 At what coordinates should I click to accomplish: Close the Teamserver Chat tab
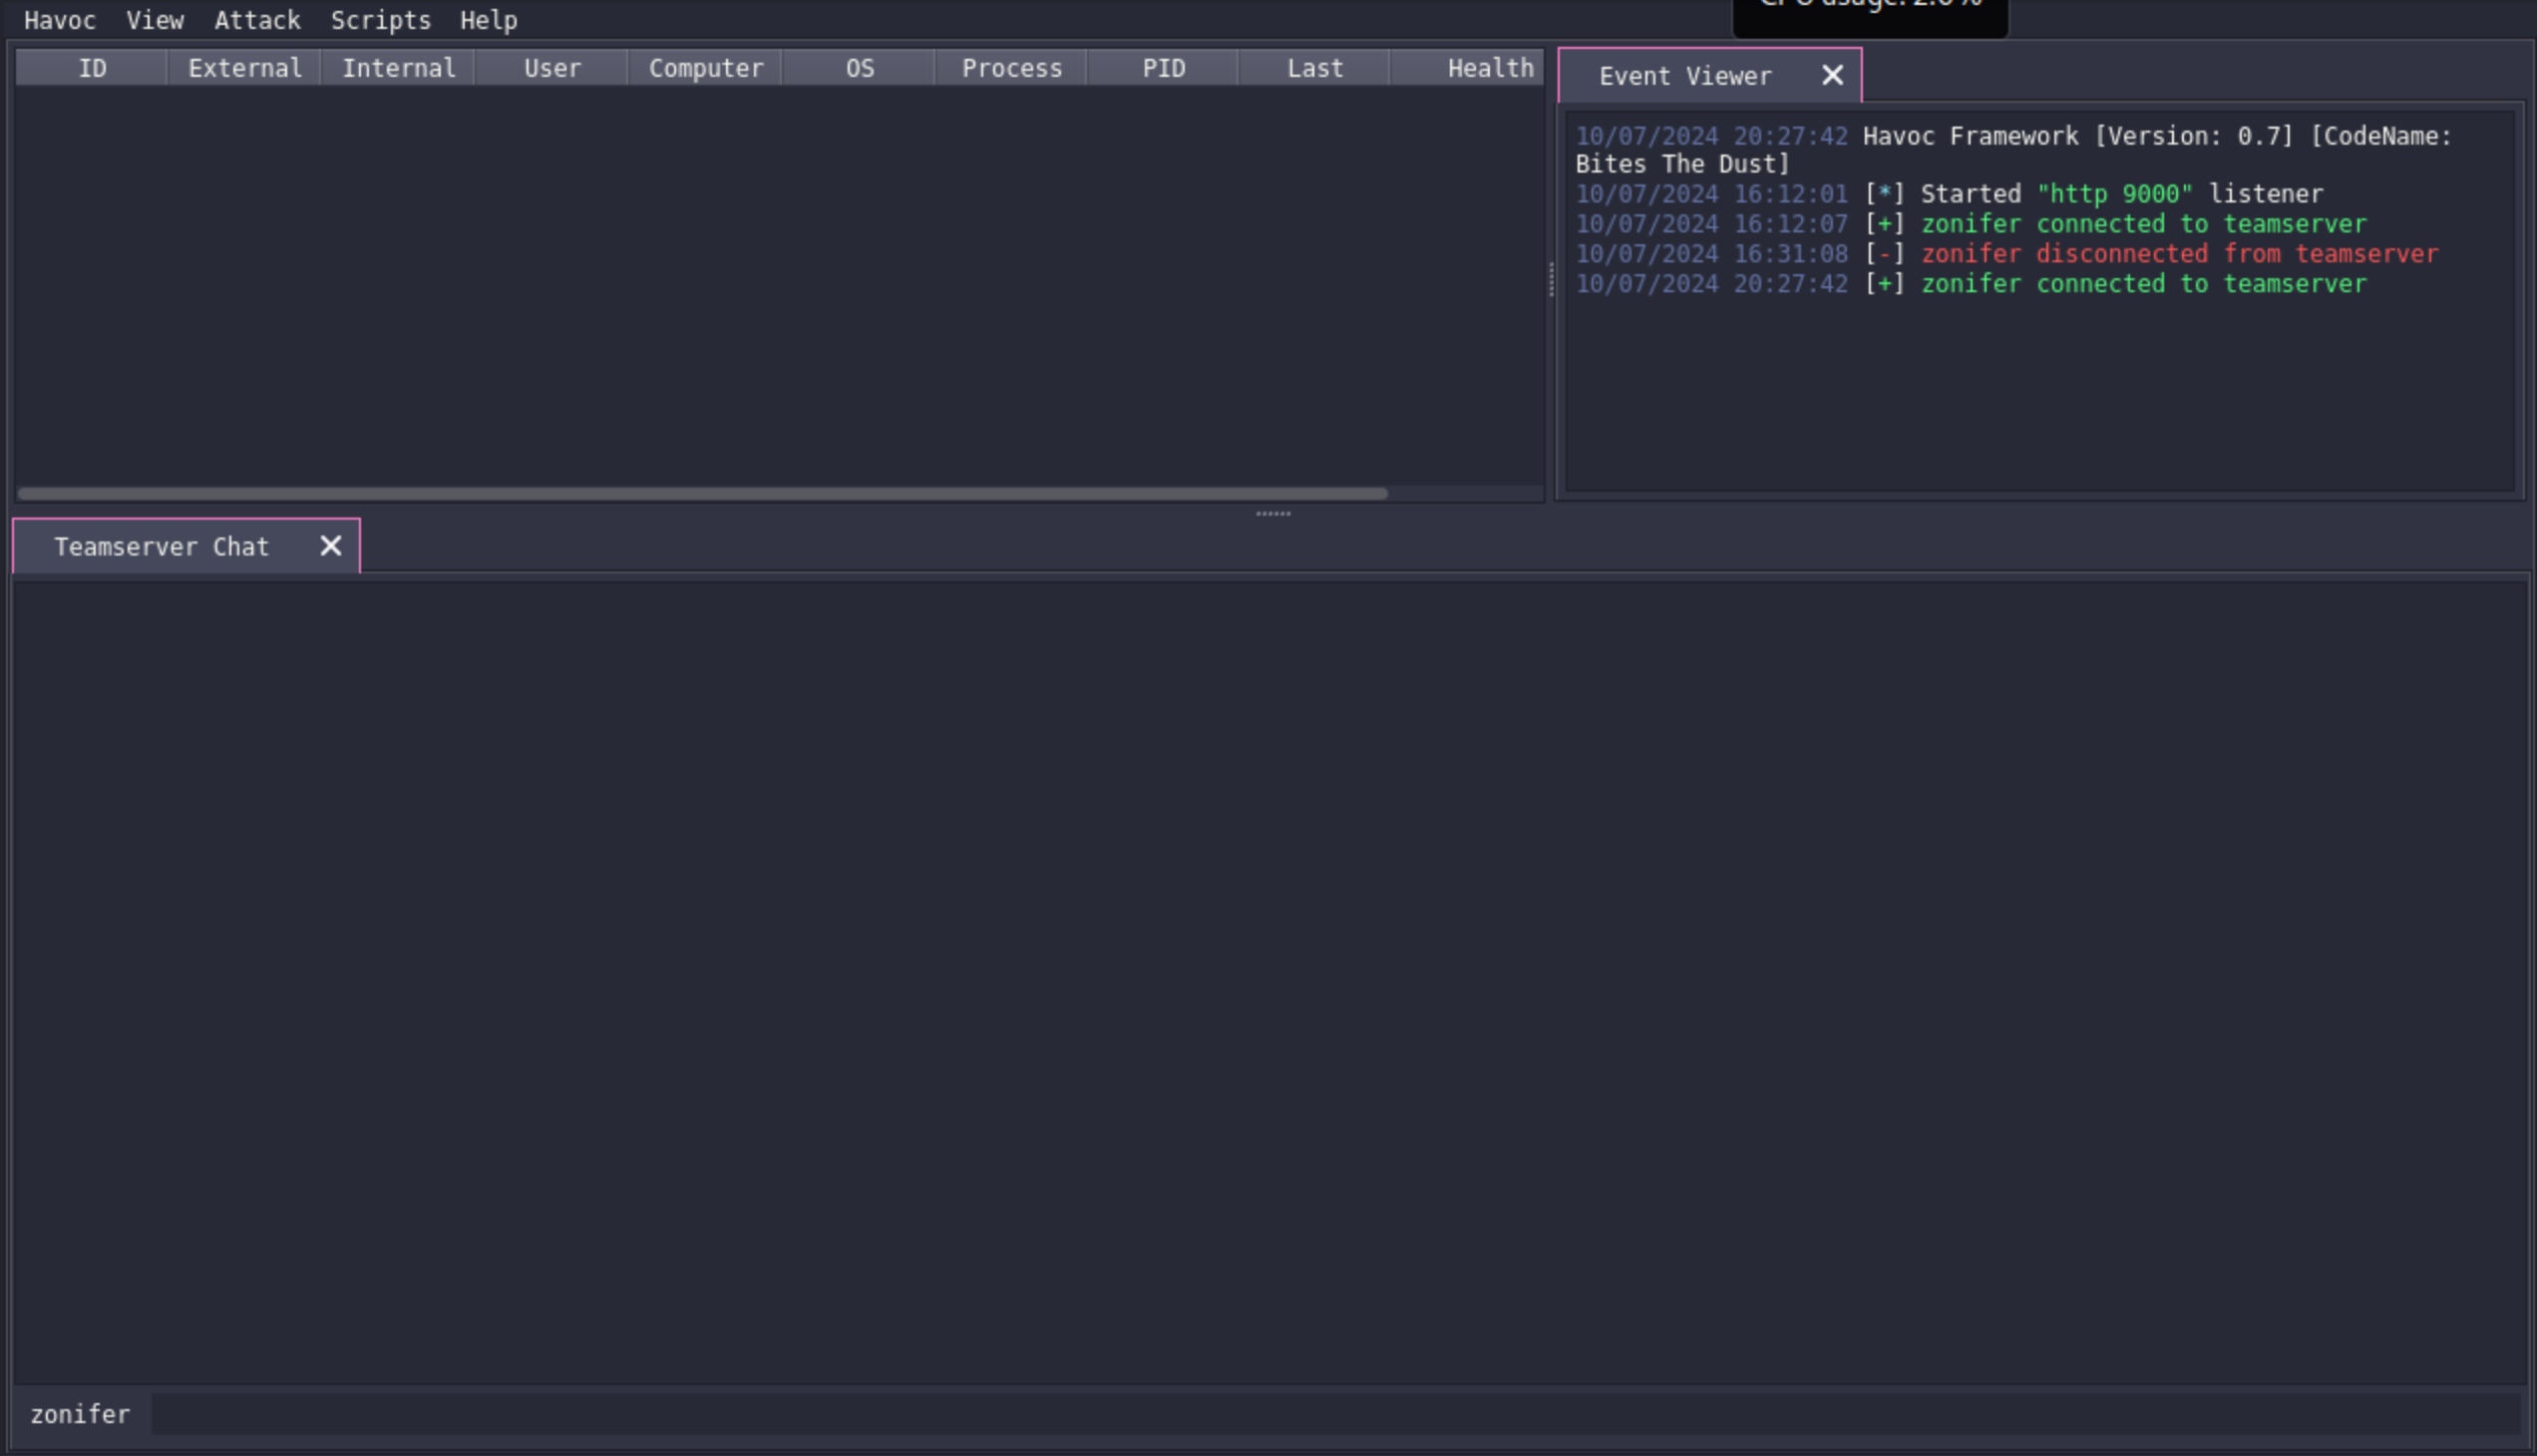click(330, 546)
